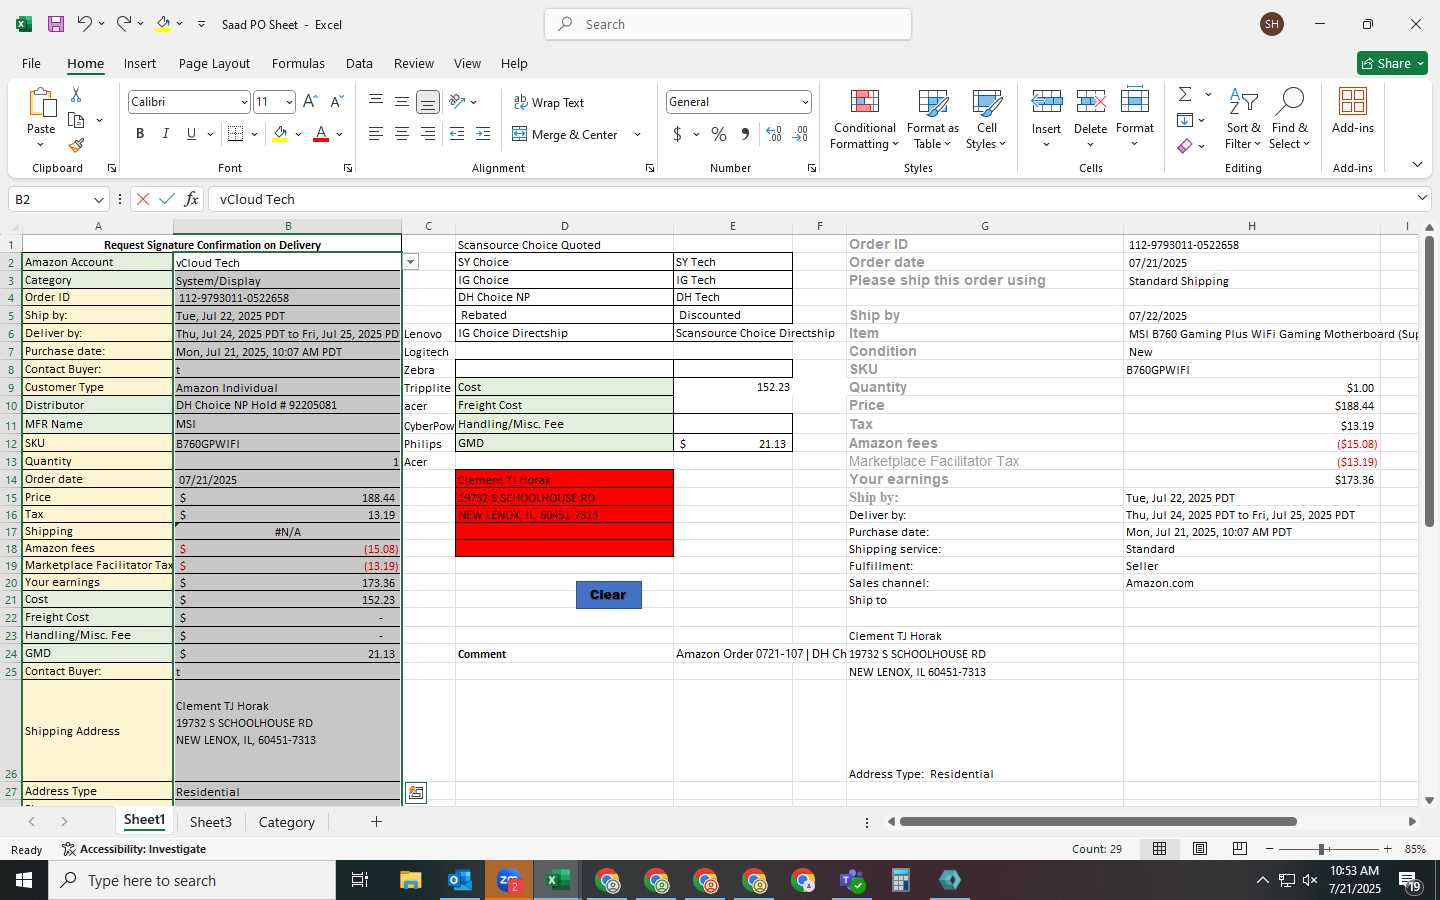Click the Increase Indent icon

(483, 134)
